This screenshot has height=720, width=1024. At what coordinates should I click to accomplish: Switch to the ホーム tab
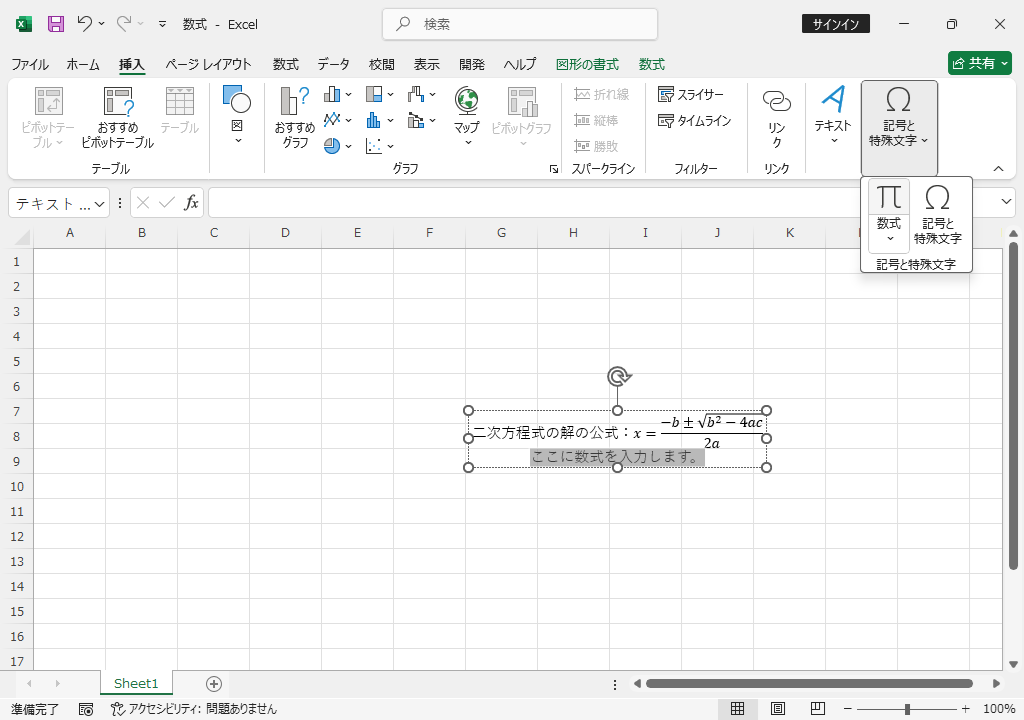pyautogui.click(x=83, y=64)
